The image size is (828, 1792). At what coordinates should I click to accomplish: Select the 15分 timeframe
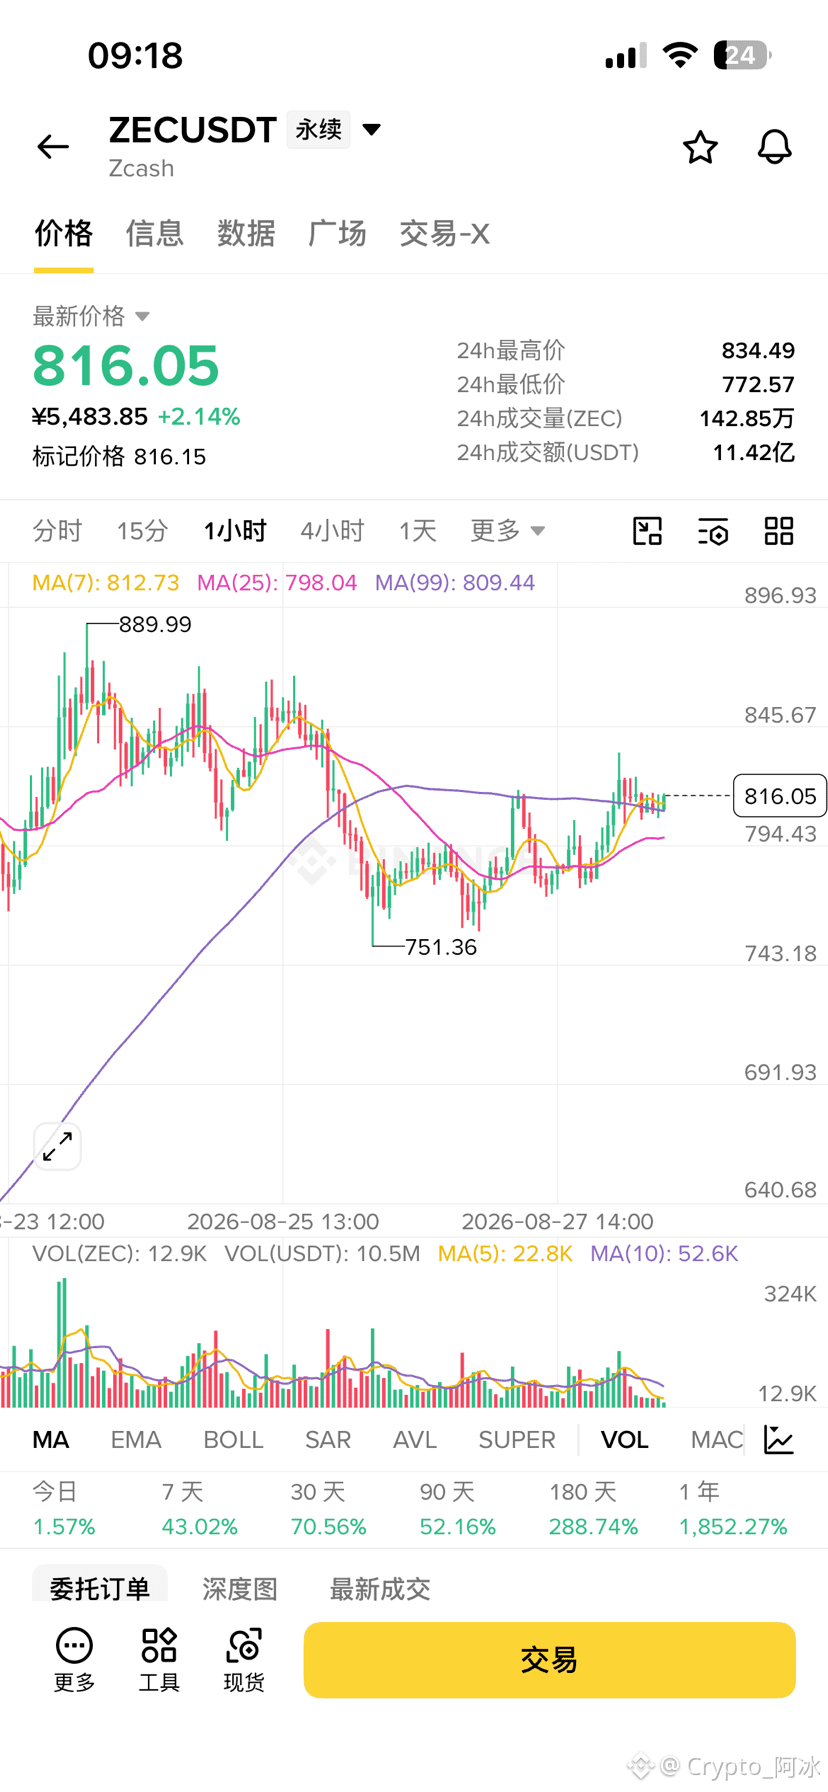pos(142,530)
